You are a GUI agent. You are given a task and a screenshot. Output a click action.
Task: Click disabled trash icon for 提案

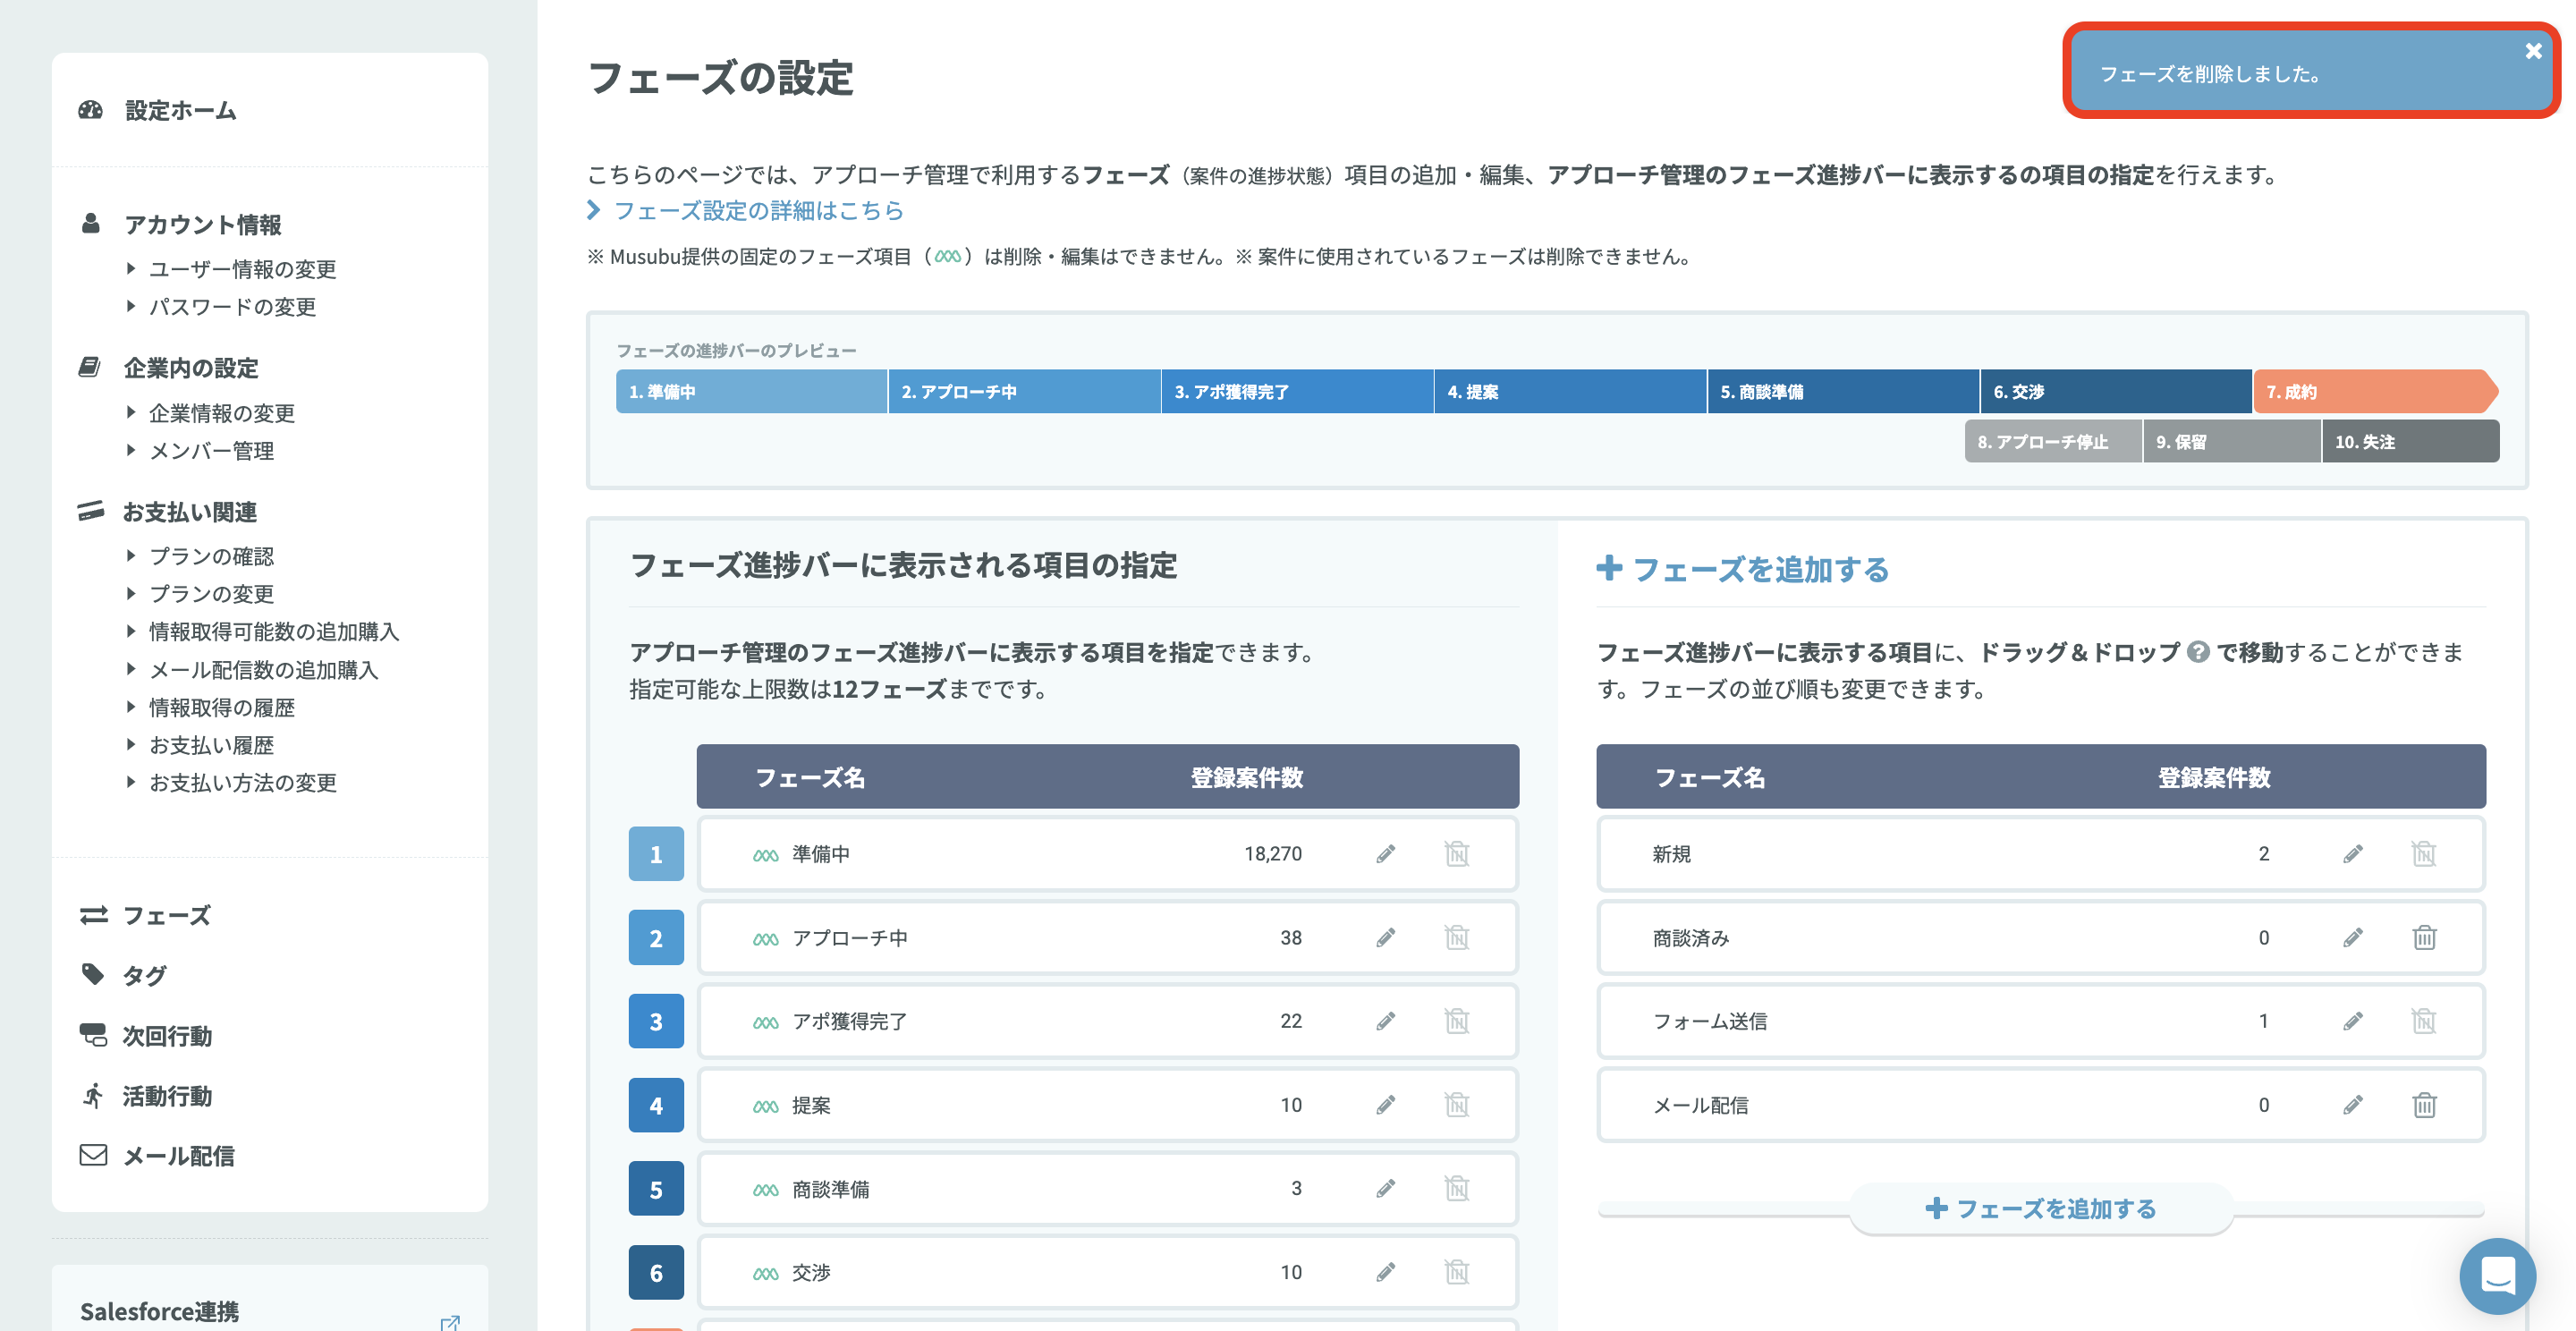[x=1457, y=1105]
